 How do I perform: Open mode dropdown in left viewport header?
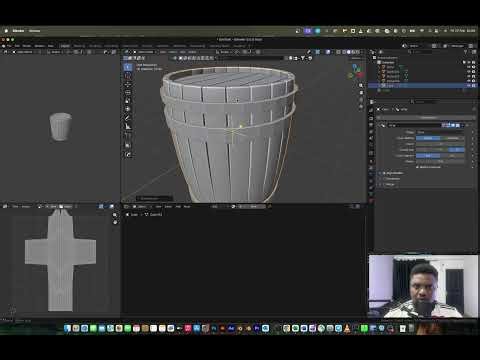22,52
